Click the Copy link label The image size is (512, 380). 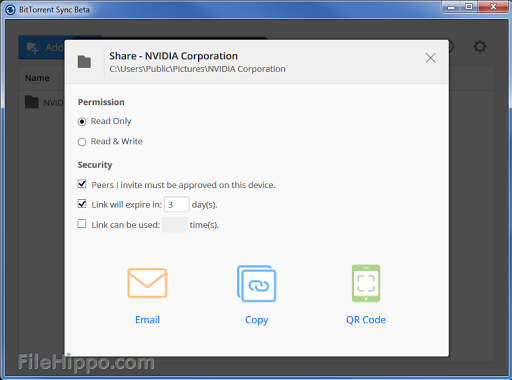click(x=257, y=320)
